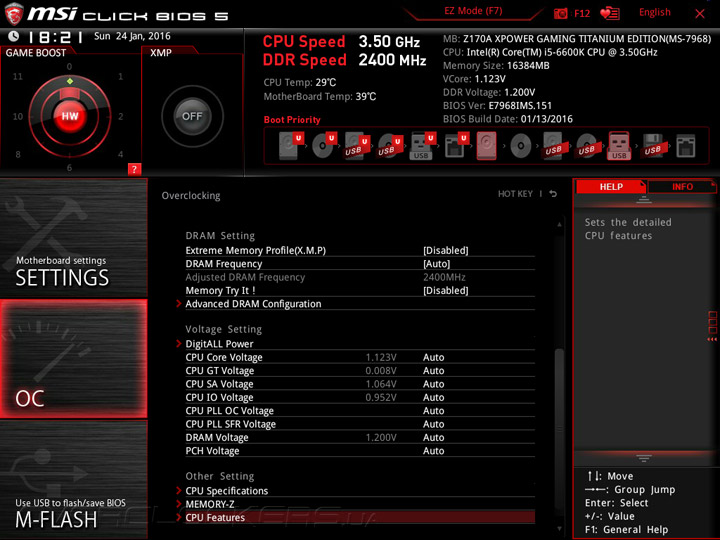Switch to the HELP tab

pyautogui.click(x=611, y=186)
